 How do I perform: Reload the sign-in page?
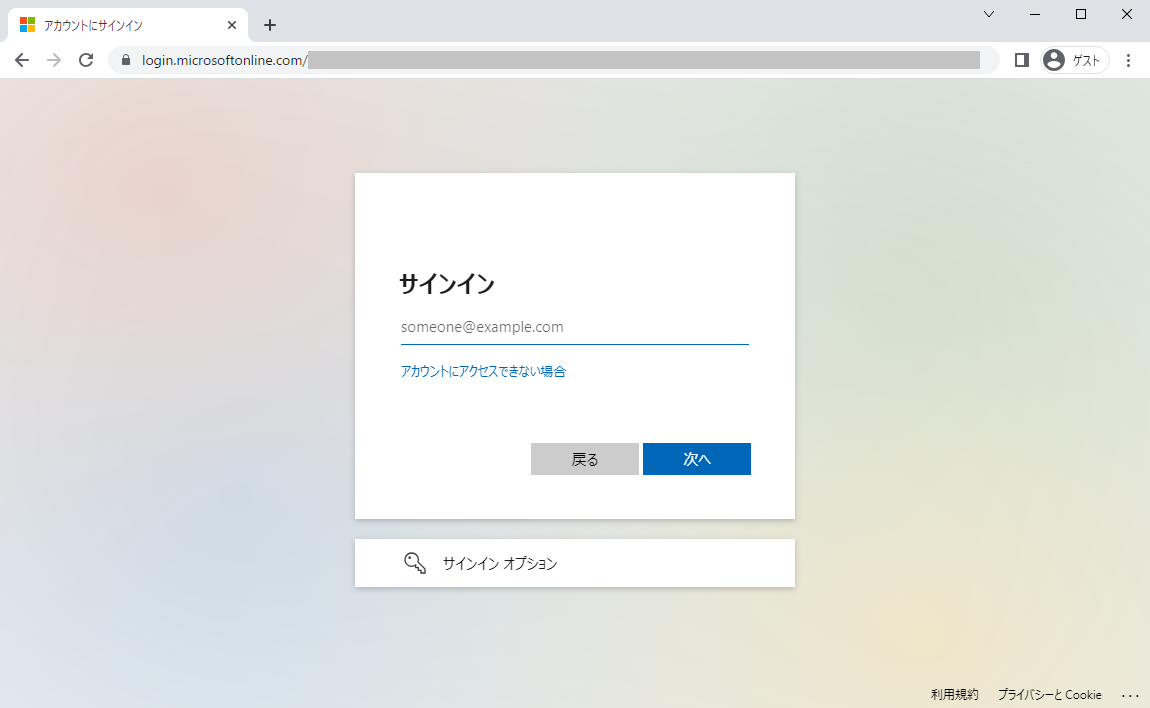[86, 60]
